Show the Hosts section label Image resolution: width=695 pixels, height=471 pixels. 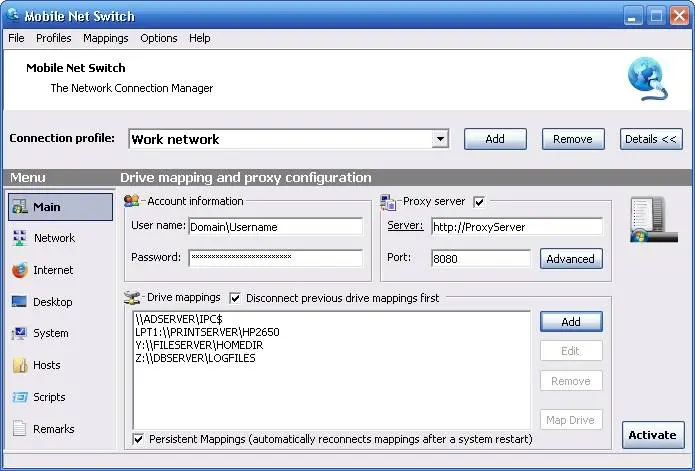47,365
